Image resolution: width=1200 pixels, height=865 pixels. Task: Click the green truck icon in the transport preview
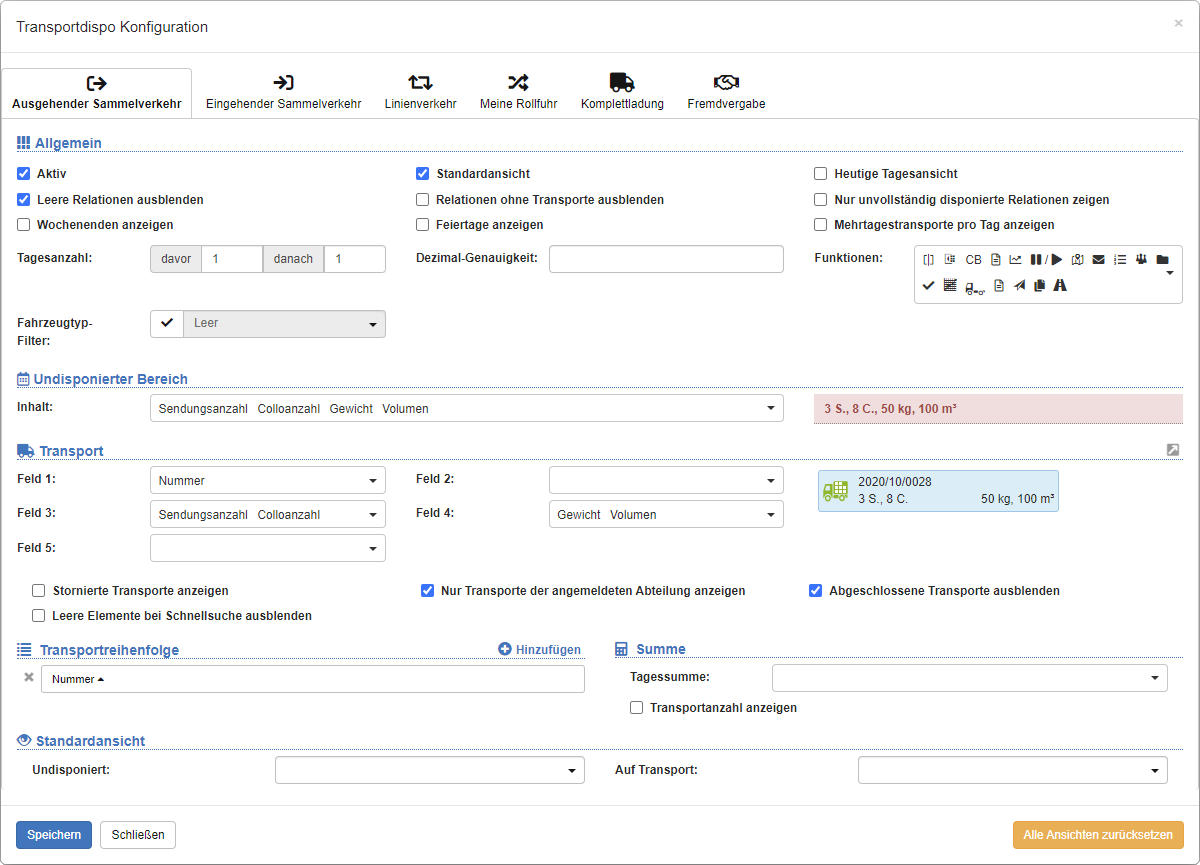tap(835, 491)
